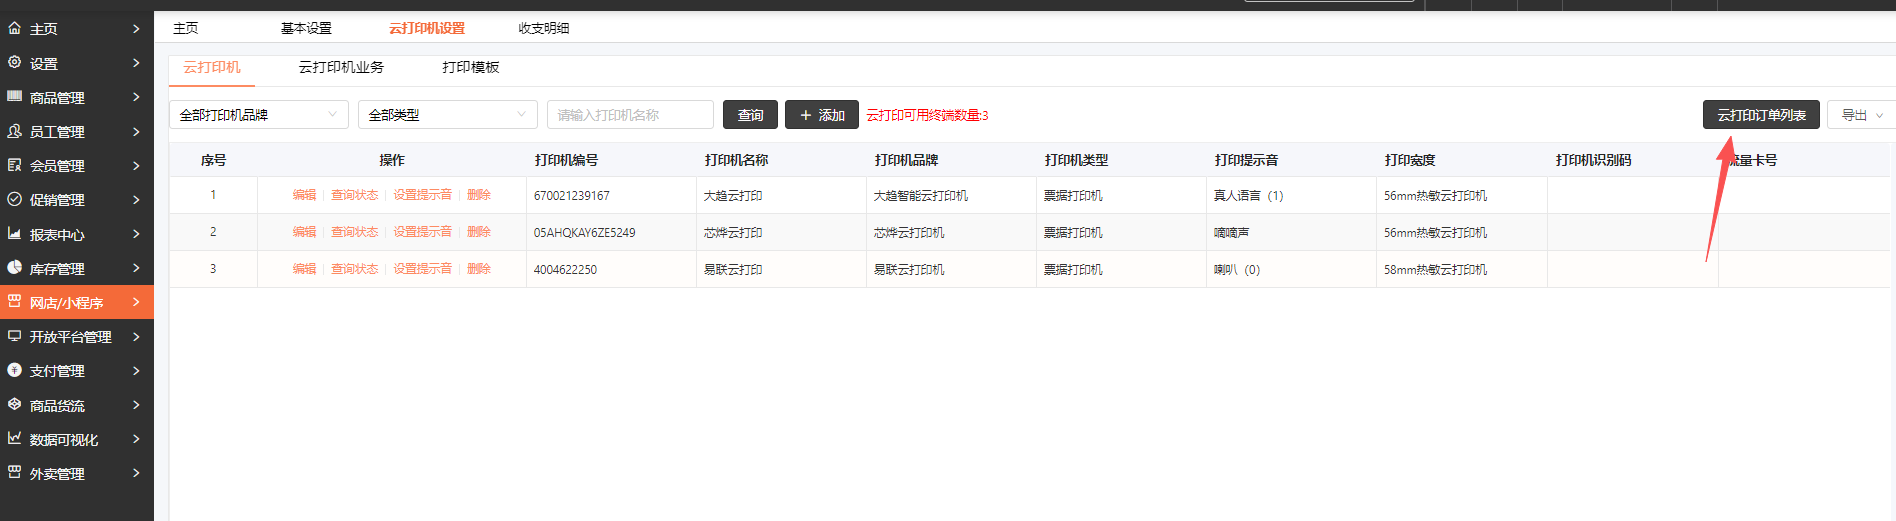
Task: Expand the 会员管理 sidebar menu
Action: [76, 166]
